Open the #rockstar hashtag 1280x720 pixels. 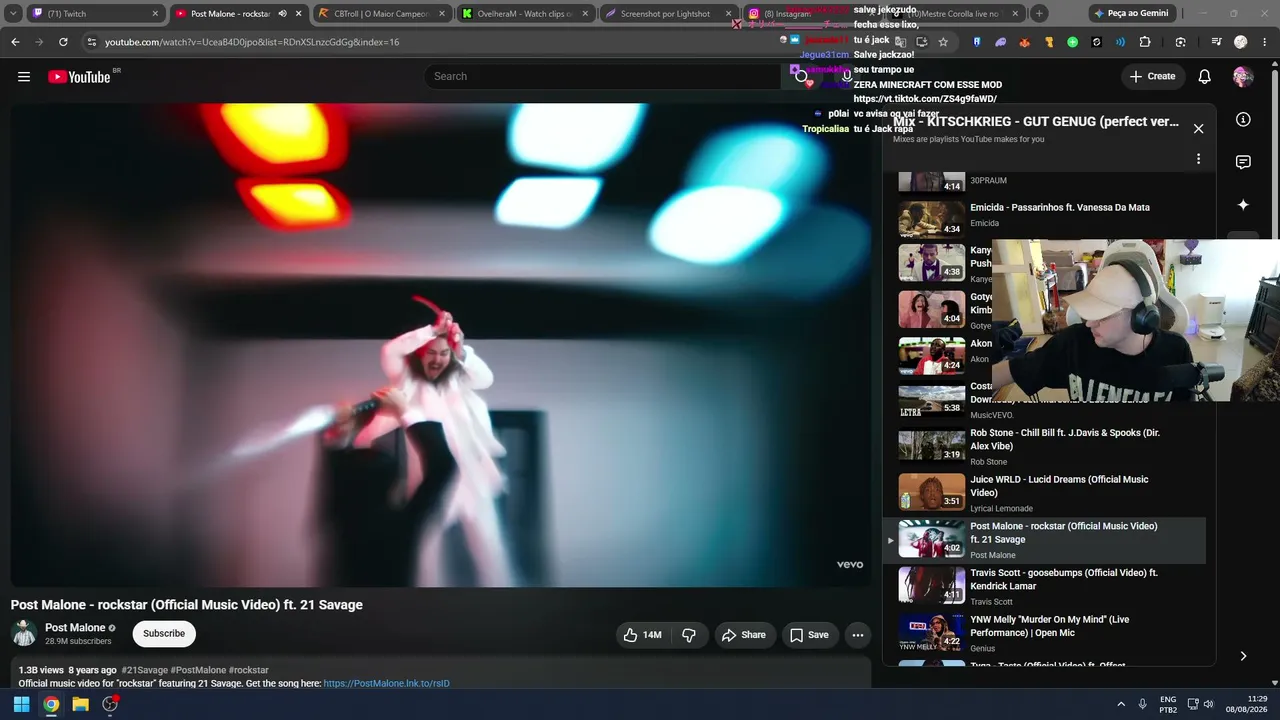249,670
